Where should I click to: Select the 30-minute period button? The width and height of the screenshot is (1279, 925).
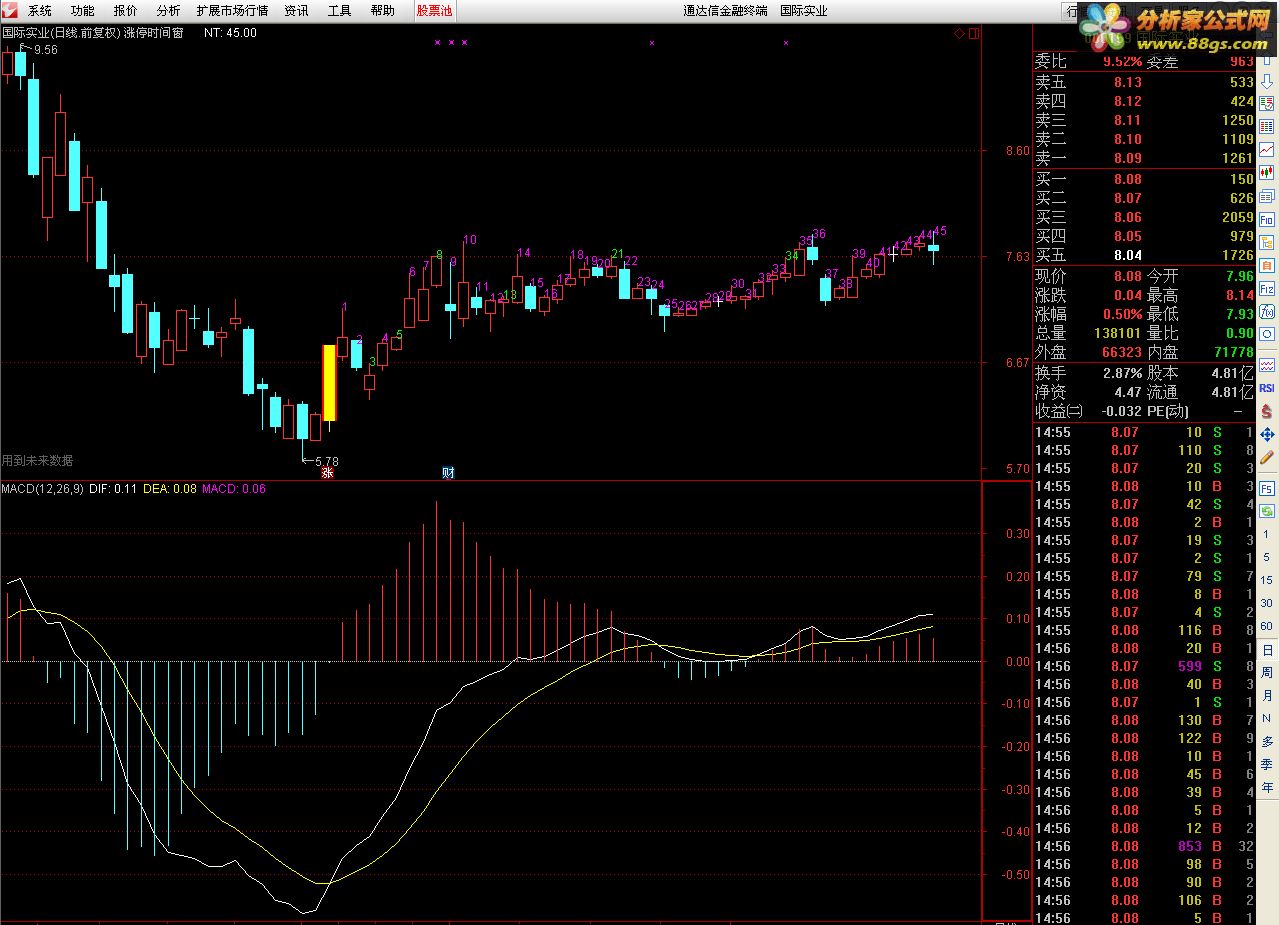[1267, 603]
